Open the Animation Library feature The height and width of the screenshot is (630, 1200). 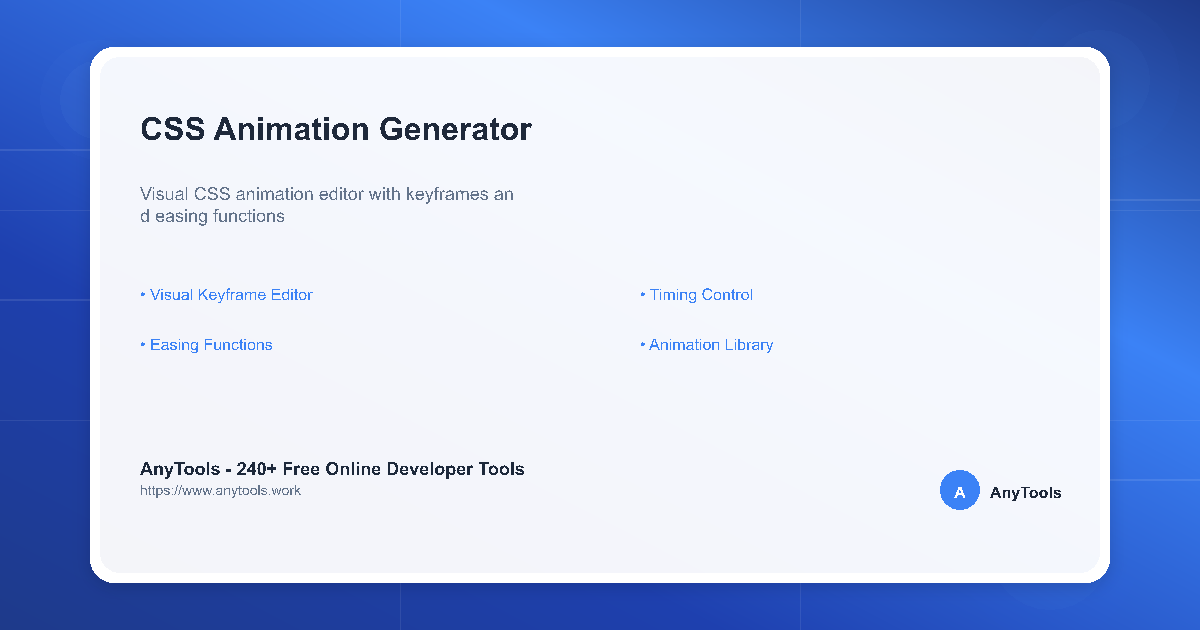[710, 344]
